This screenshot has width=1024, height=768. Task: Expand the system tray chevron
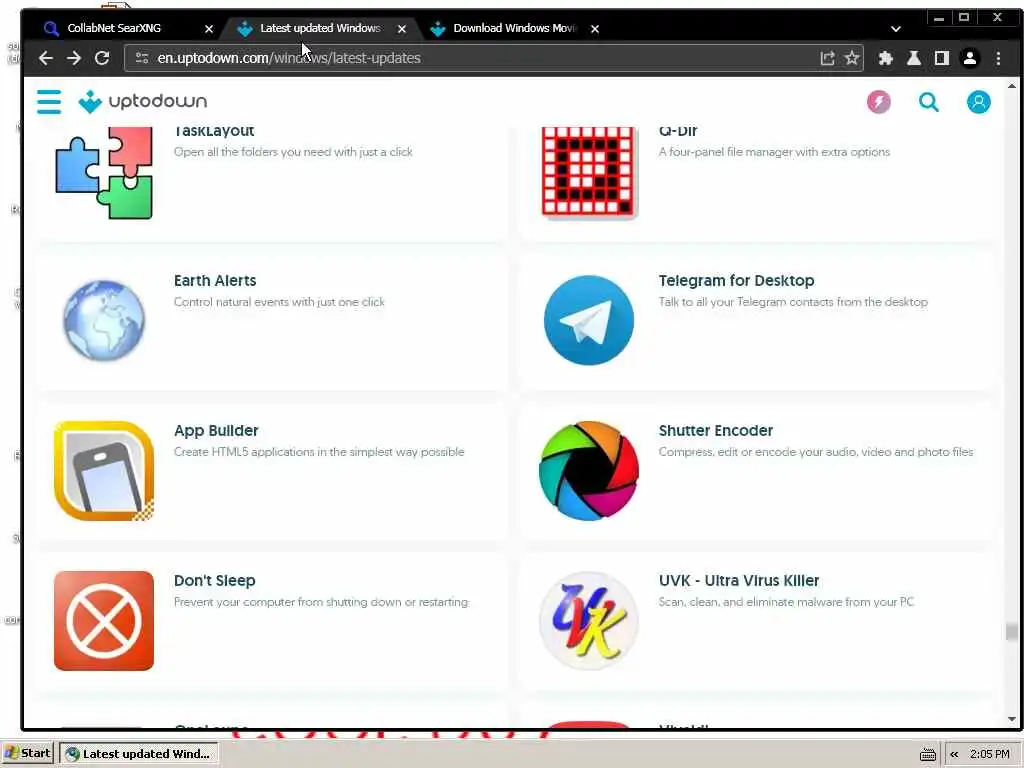(x=954, y=754)
